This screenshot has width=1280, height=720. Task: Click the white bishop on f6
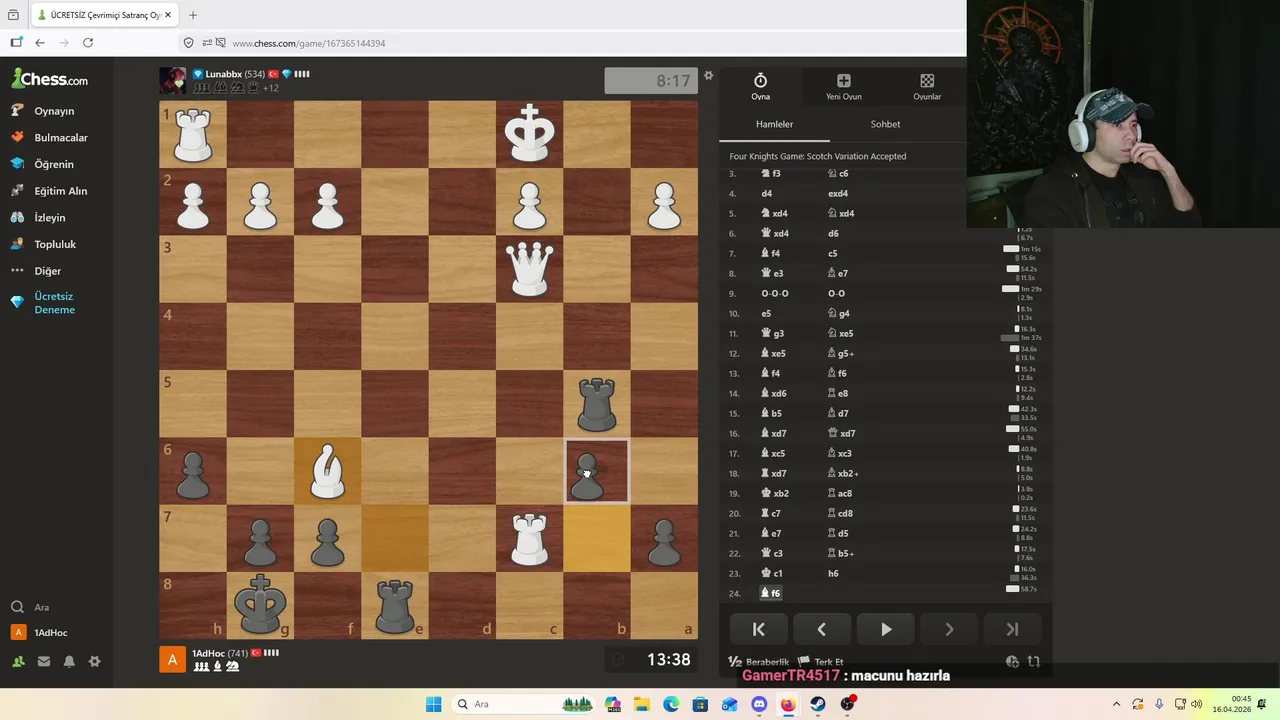click(327, 471)
